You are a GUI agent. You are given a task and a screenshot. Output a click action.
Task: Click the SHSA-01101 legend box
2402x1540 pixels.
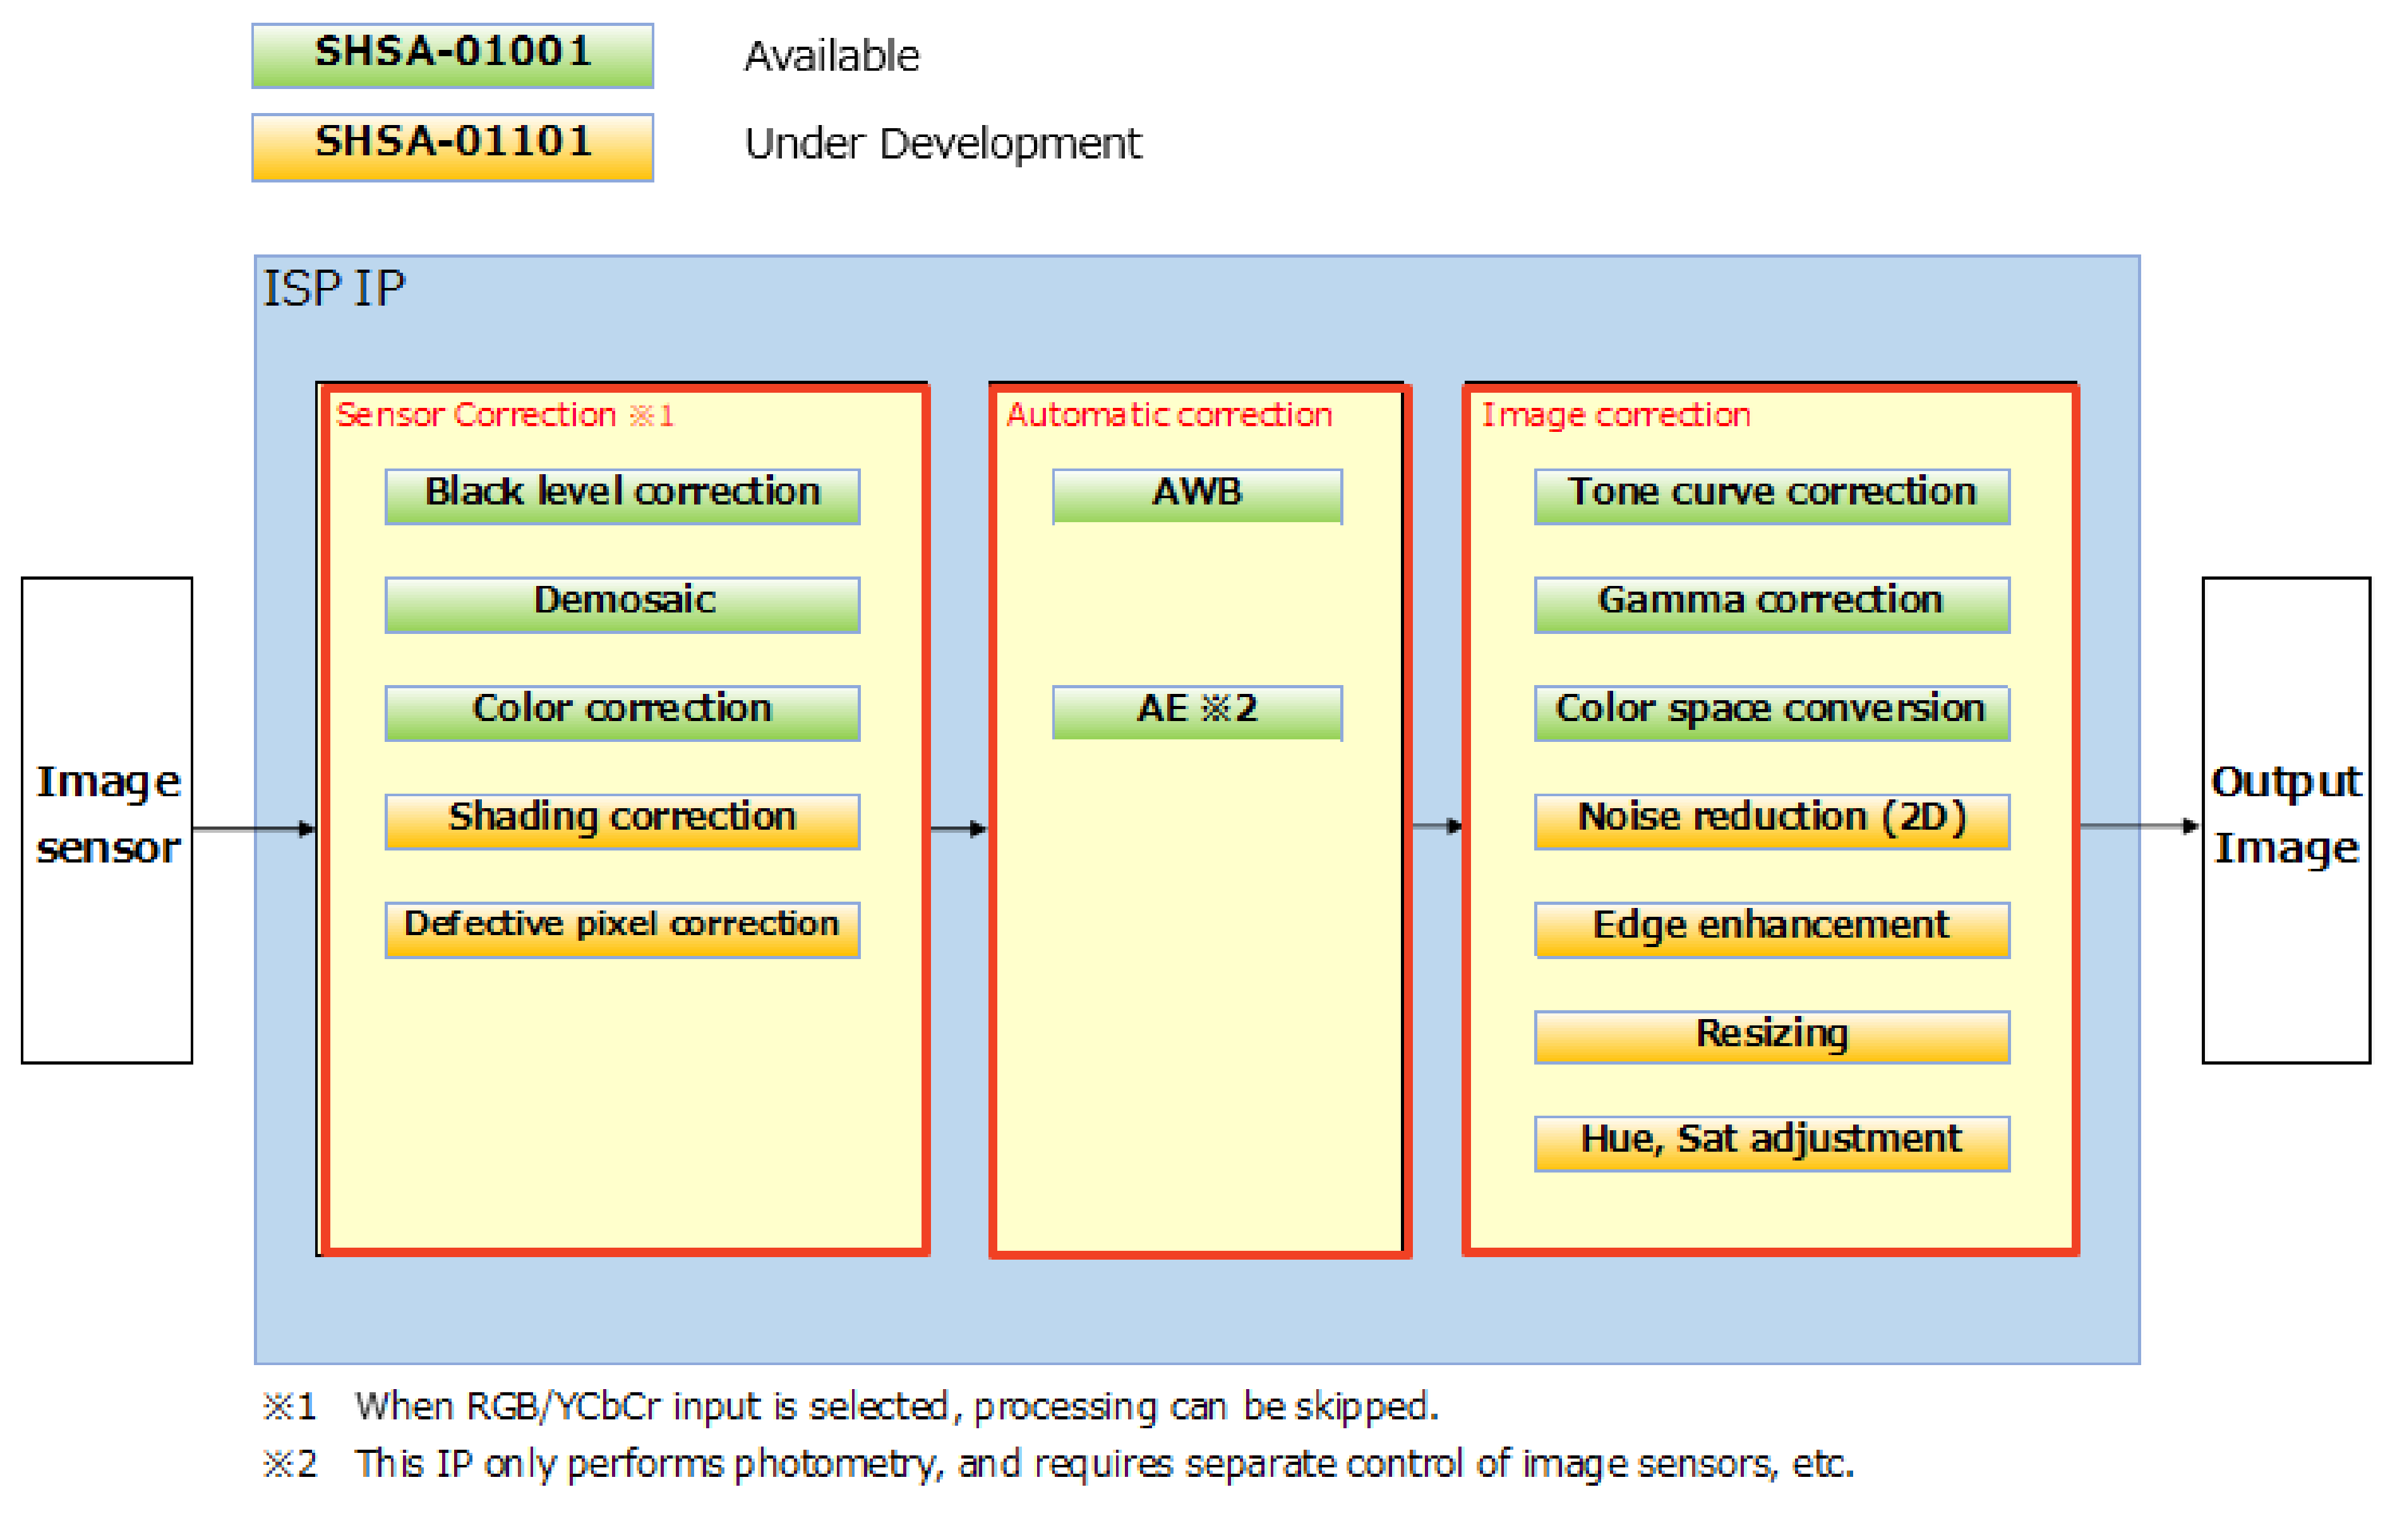(452, 147)
